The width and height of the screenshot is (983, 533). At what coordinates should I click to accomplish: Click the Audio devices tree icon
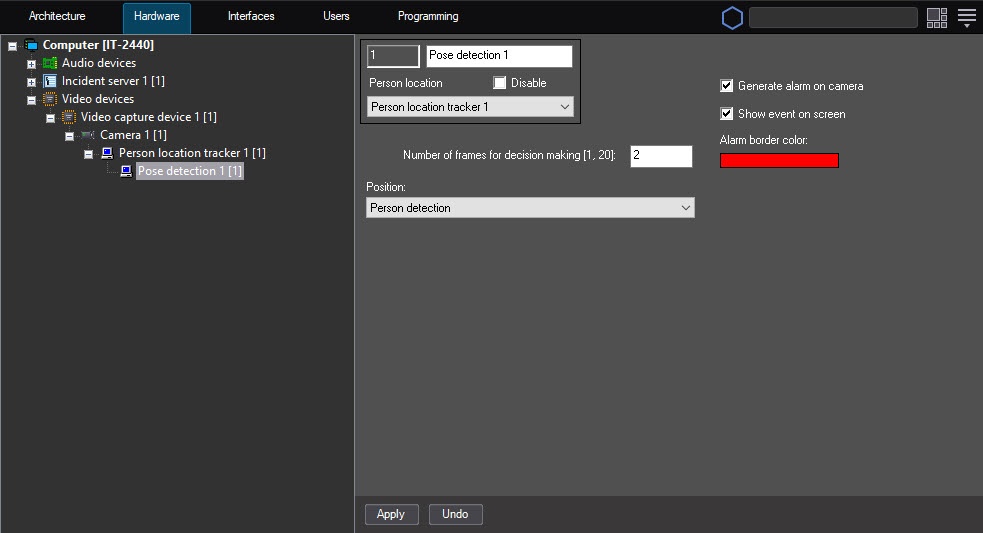[49, 63]
